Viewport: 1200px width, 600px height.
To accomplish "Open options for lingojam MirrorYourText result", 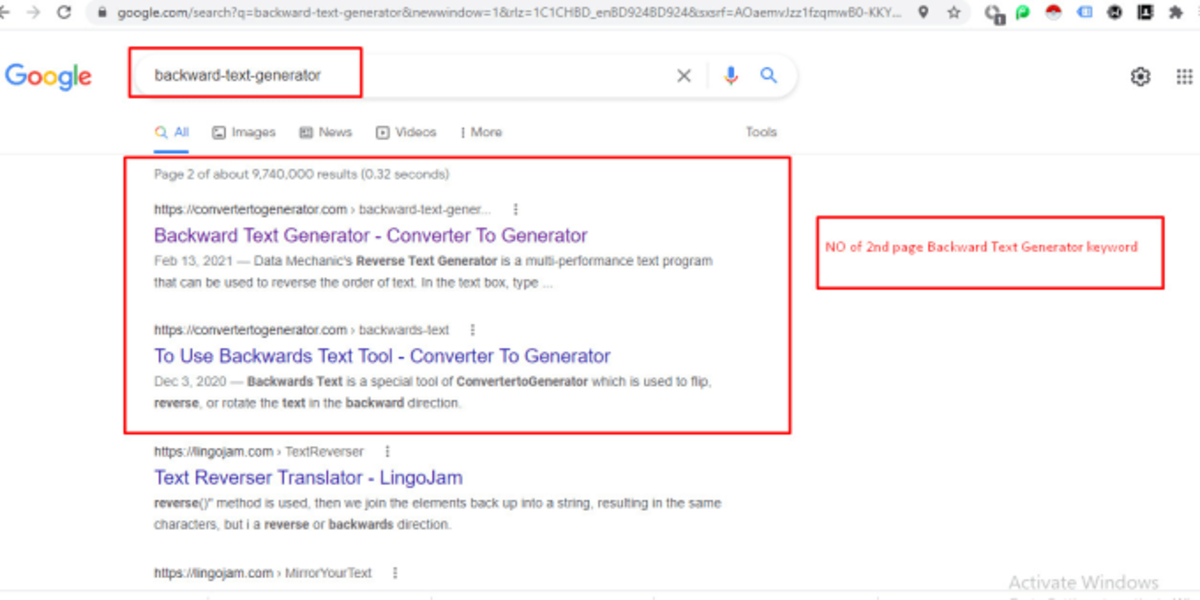I will 395,573.
